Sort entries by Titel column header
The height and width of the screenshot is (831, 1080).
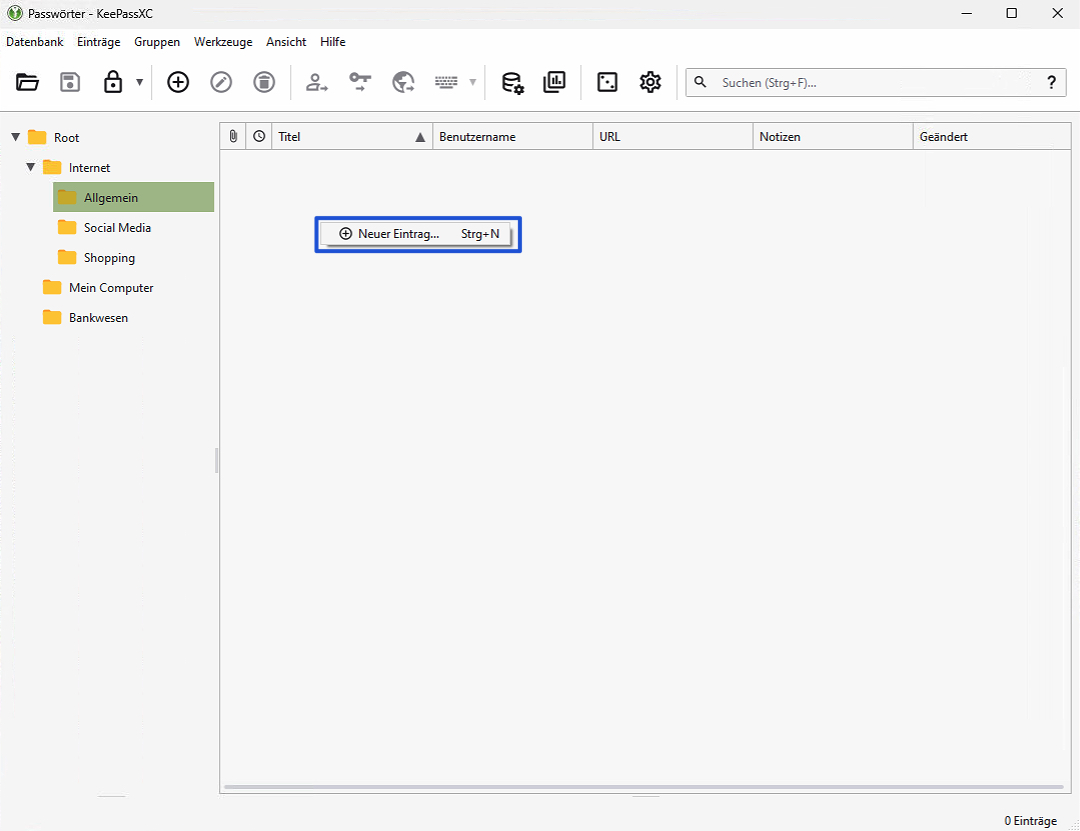click(x=340, y=137)
